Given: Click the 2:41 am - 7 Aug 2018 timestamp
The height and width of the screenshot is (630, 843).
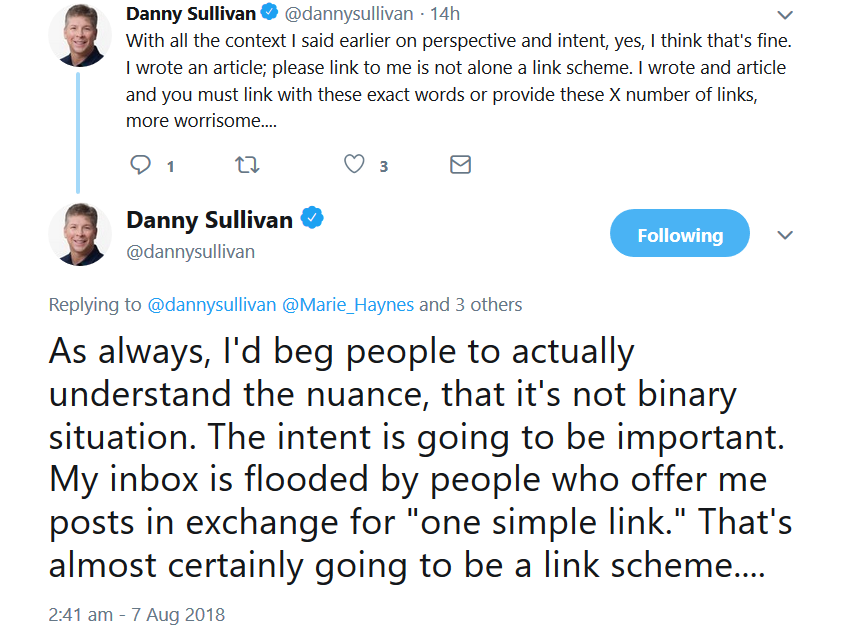Looking at the screenshot, I should click(137, 614).
